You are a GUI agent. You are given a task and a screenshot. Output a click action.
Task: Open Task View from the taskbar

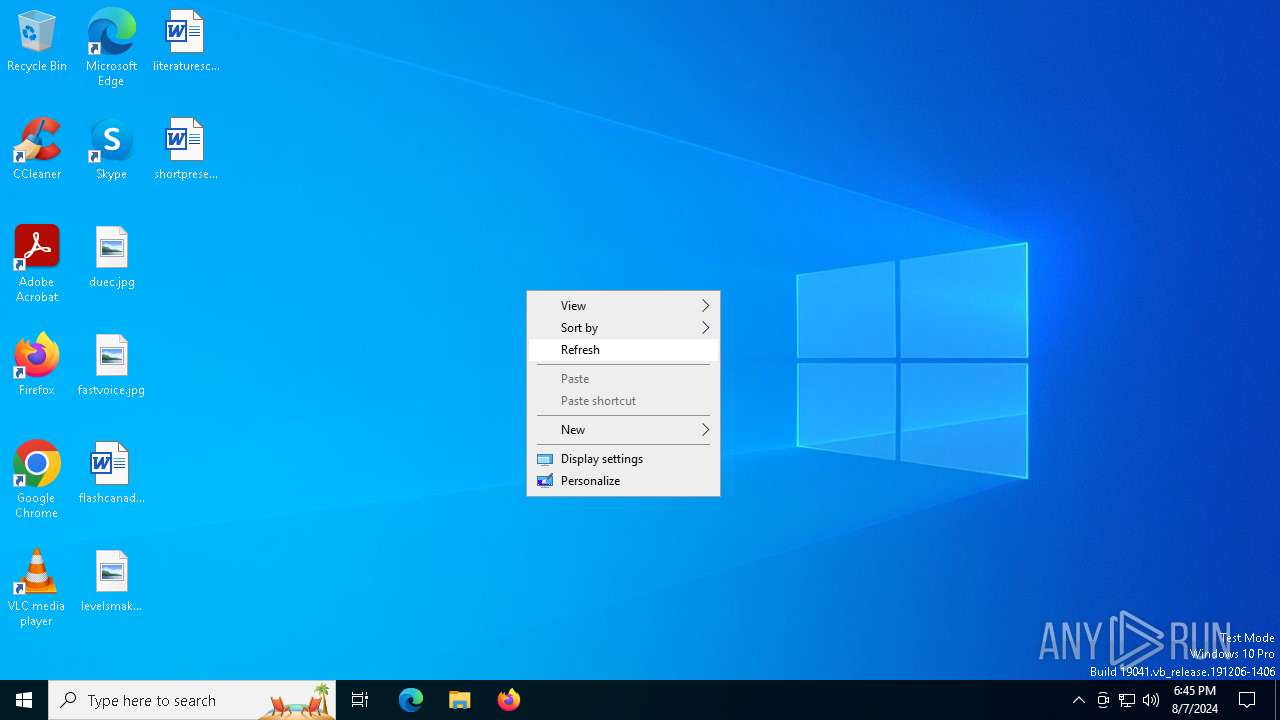(360, 700)
